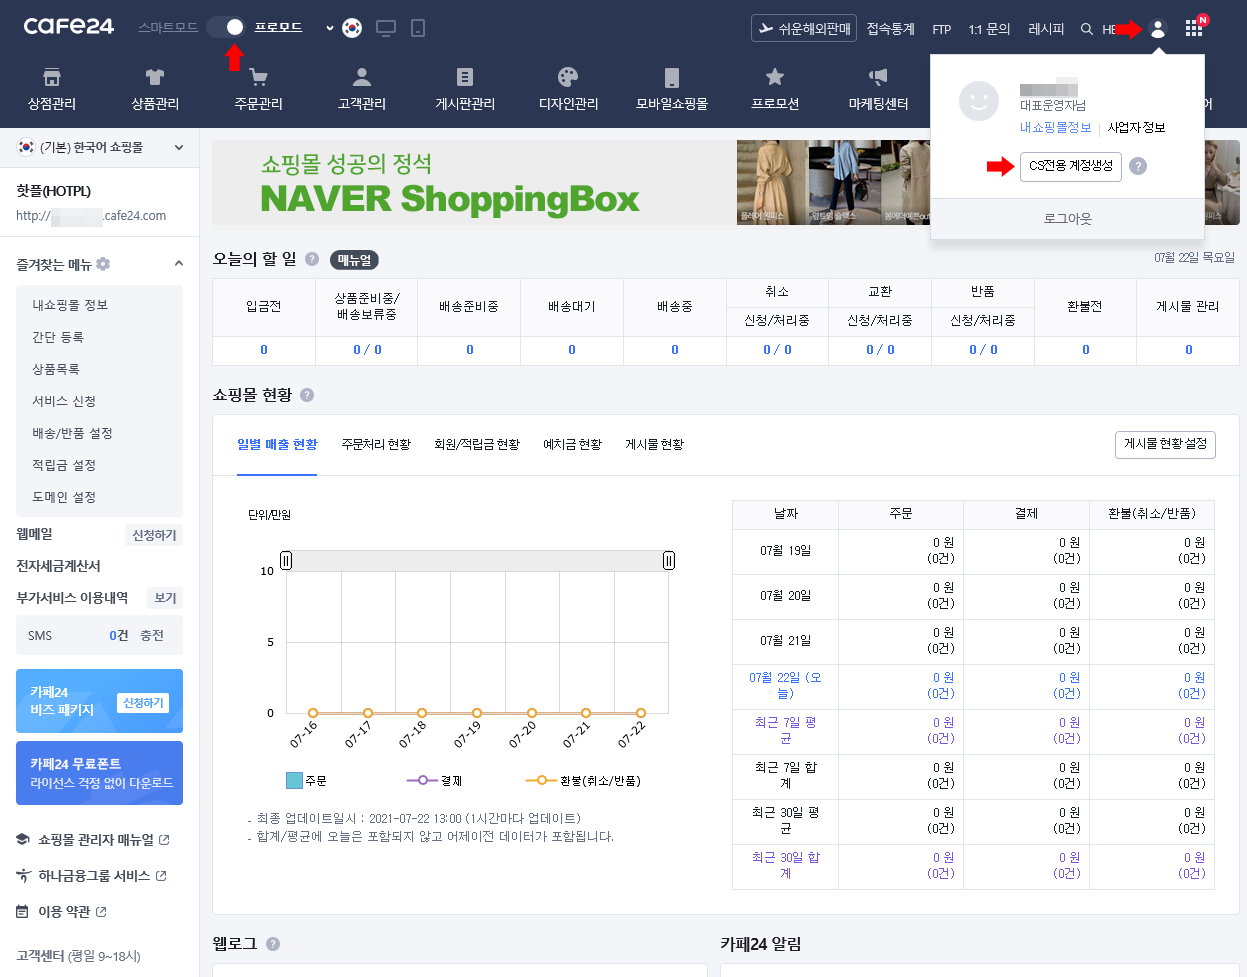The image size is (1247, 977).
Task: Open the app grid menu icon
Action: click(x=1194, y=29)
